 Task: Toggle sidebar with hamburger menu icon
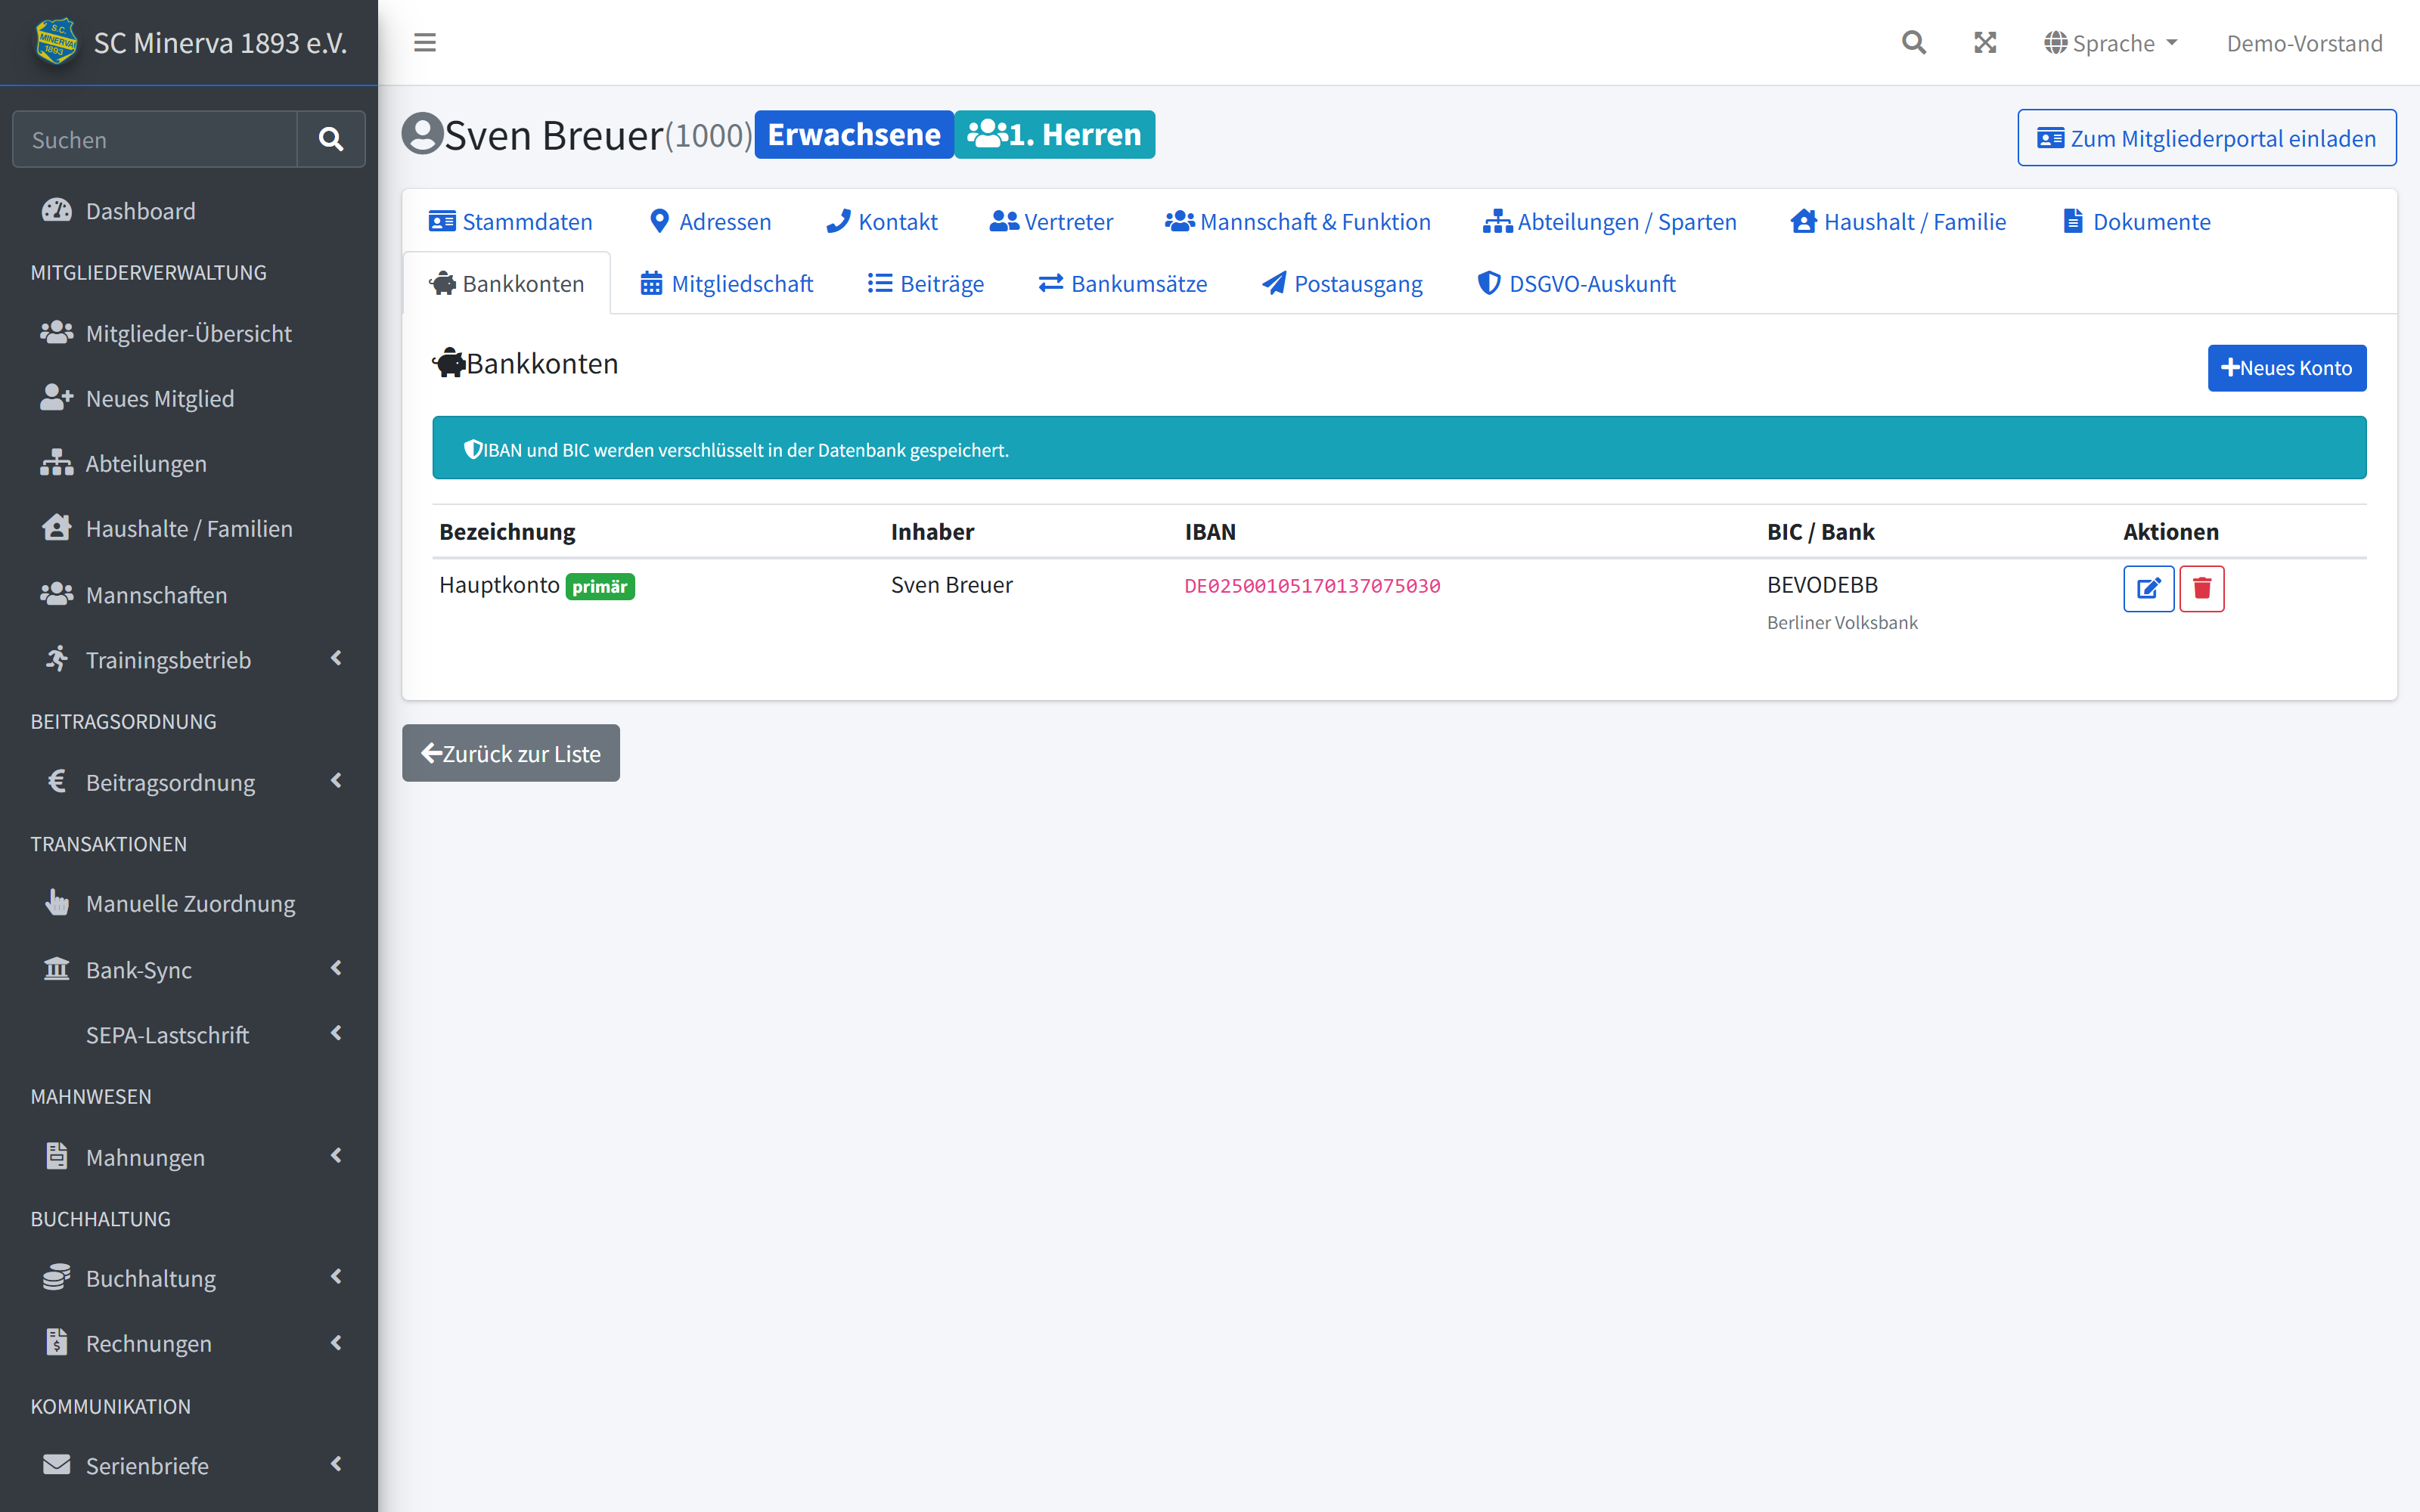click(425, 43)
